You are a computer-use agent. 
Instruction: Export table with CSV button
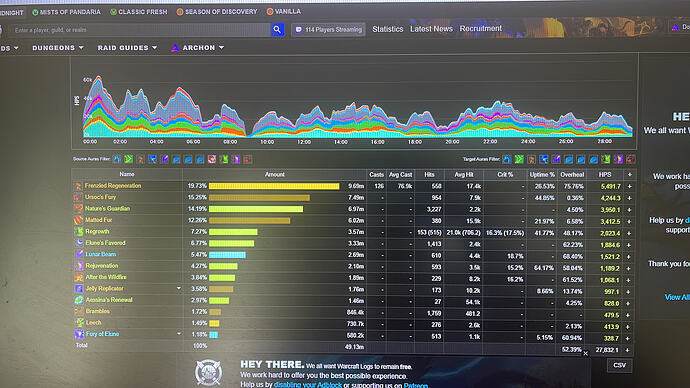tap(619, 365)
